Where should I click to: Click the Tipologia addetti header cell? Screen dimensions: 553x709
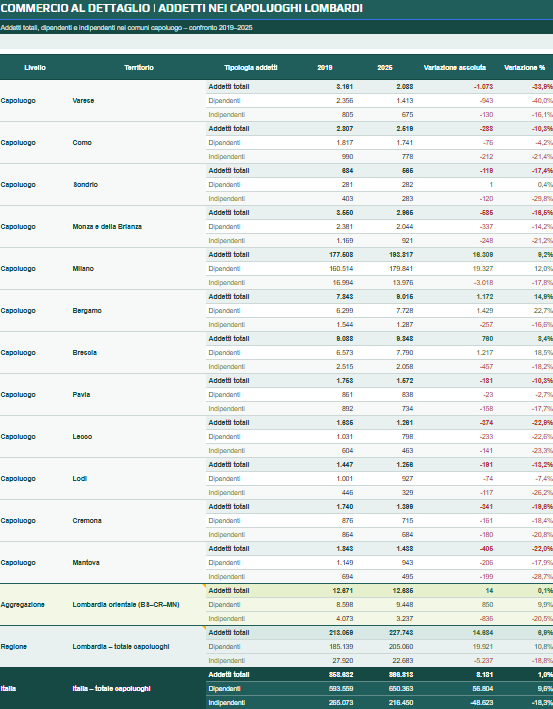[251, 67]
